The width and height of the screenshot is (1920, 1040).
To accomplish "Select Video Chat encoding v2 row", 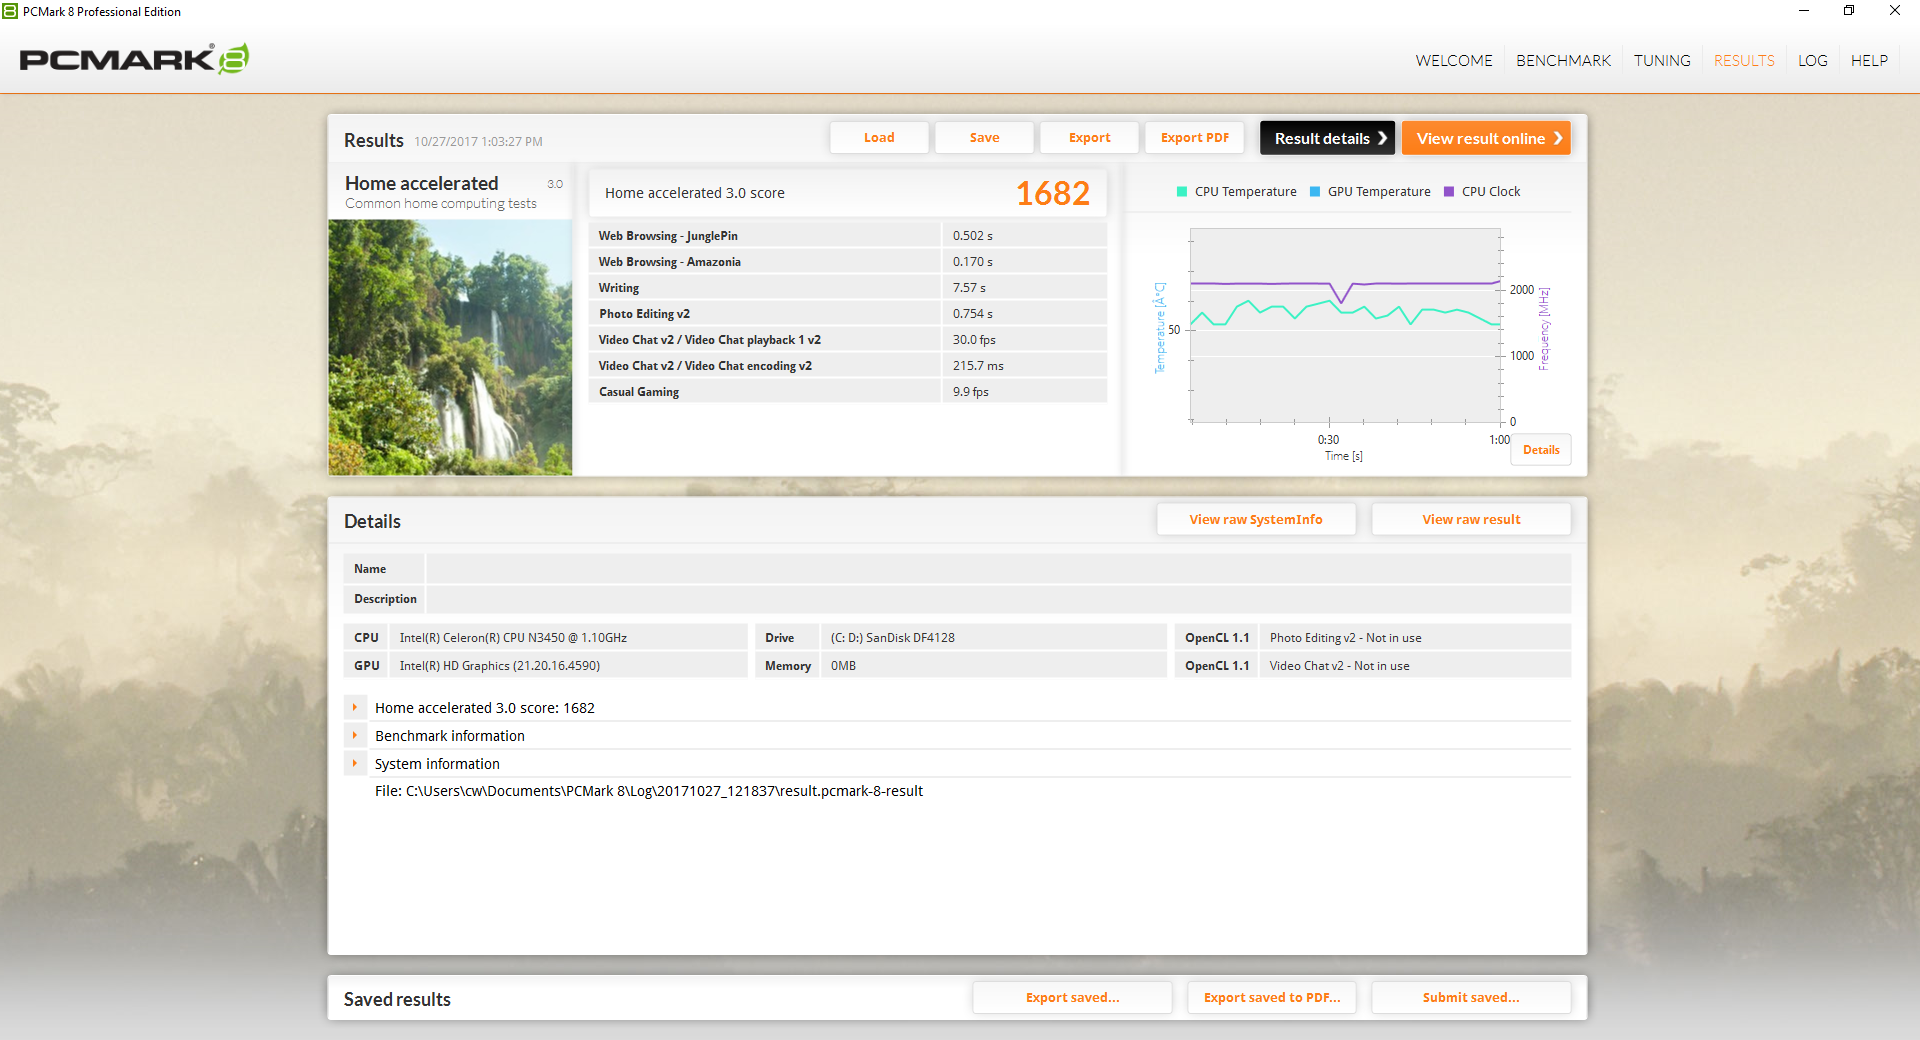I will tap(848, 366).
